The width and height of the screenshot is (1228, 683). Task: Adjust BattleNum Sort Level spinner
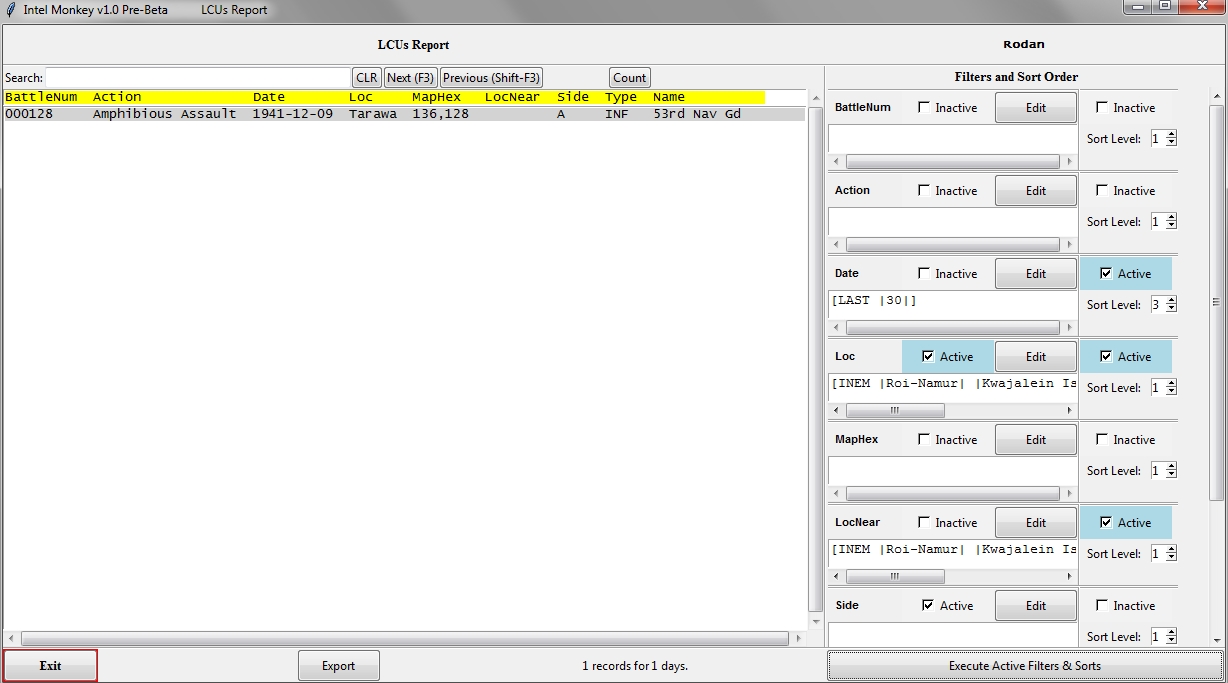1163,139
